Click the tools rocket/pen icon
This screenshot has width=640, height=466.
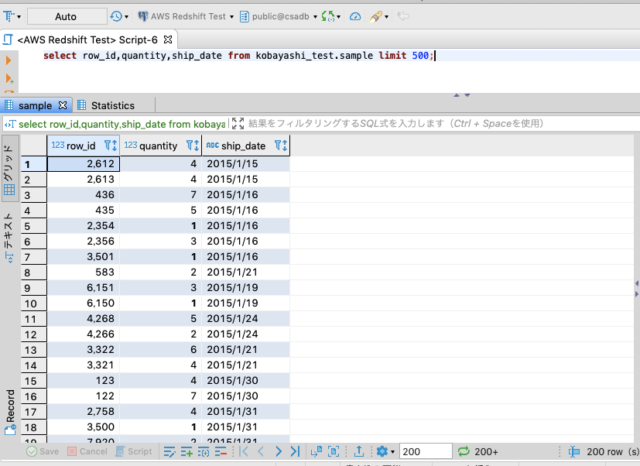(x=376, y=16)
